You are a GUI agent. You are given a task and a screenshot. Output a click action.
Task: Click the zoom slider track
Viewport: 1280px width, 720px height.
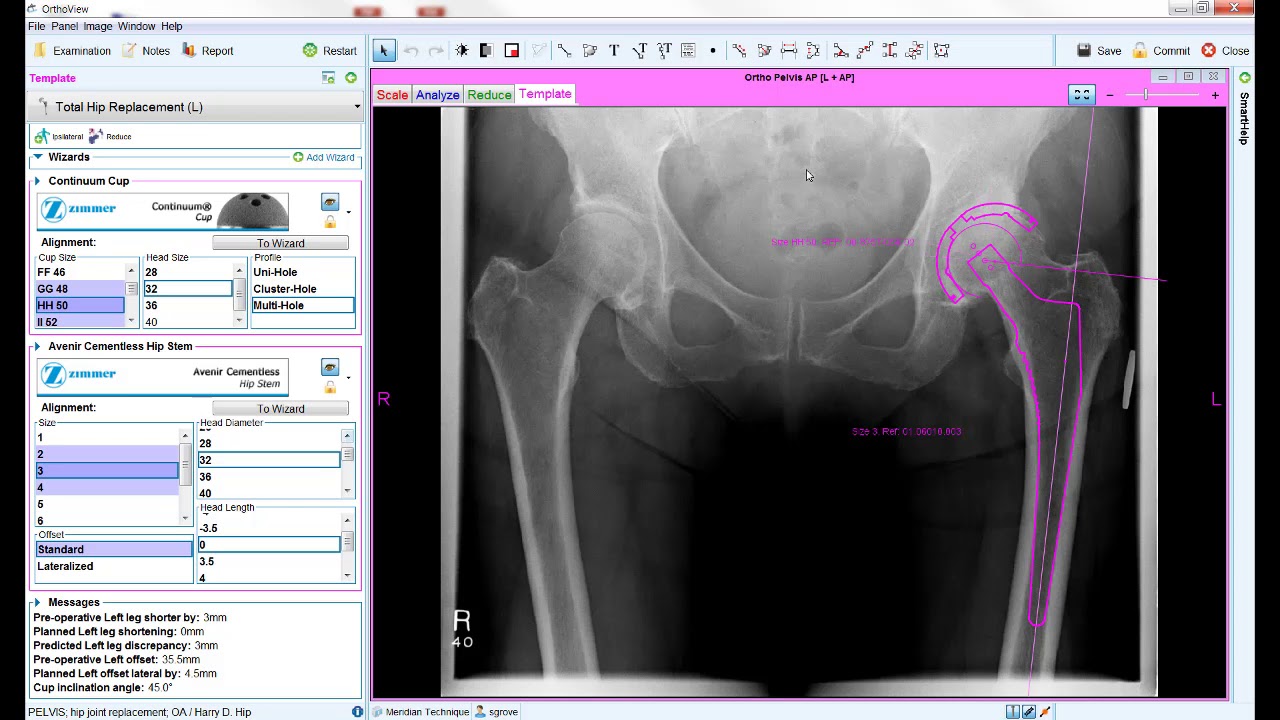1162,95
